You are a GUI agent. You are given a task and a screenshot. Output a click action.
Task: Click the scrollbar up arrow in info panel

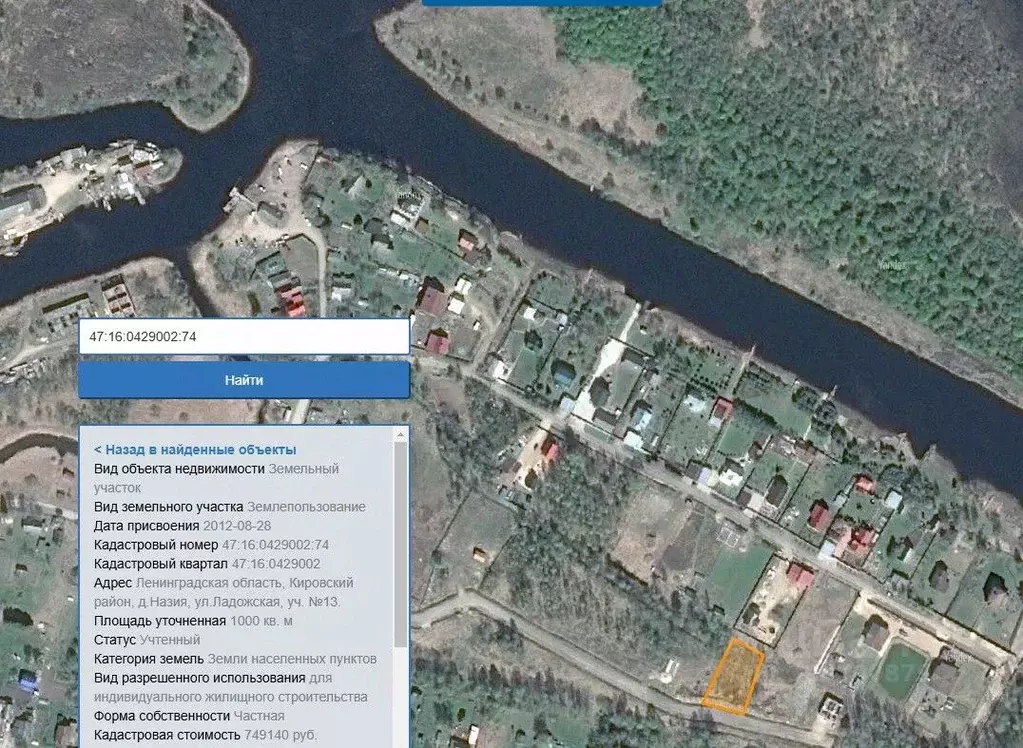(x=401, y=435)
